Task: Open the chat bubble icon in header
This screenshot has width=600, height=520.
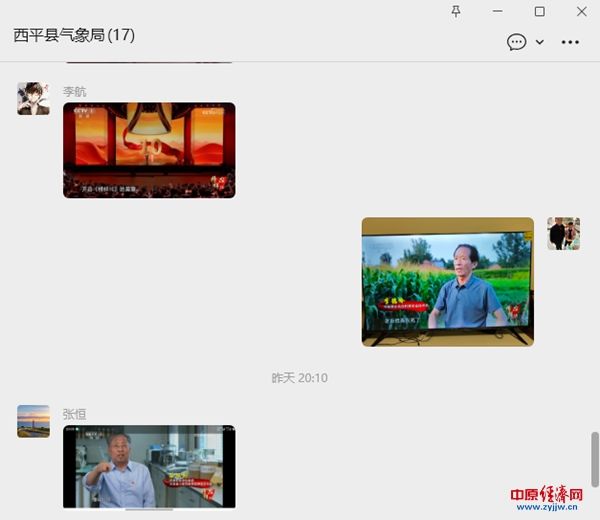Action: coord(516,42)
